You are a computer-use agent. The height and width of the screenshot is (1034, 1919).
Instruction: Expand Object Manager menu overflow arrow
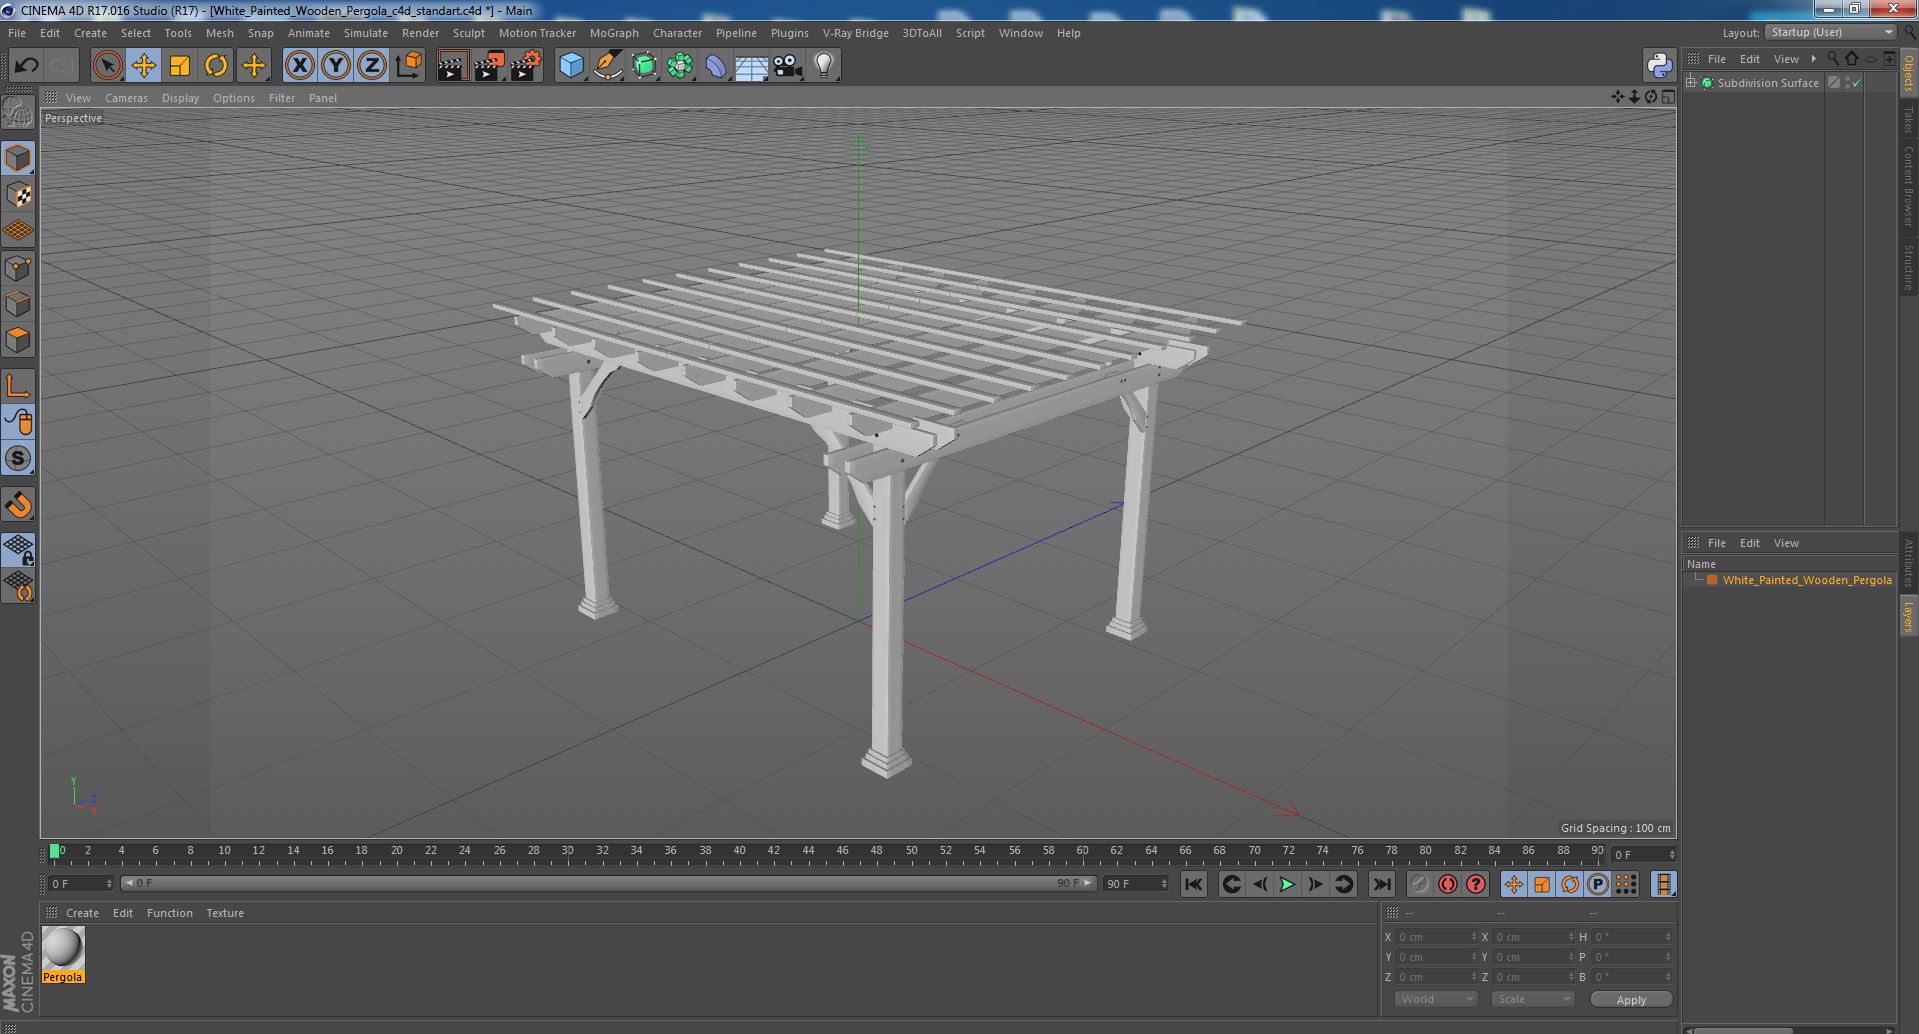click(1813, 59)
